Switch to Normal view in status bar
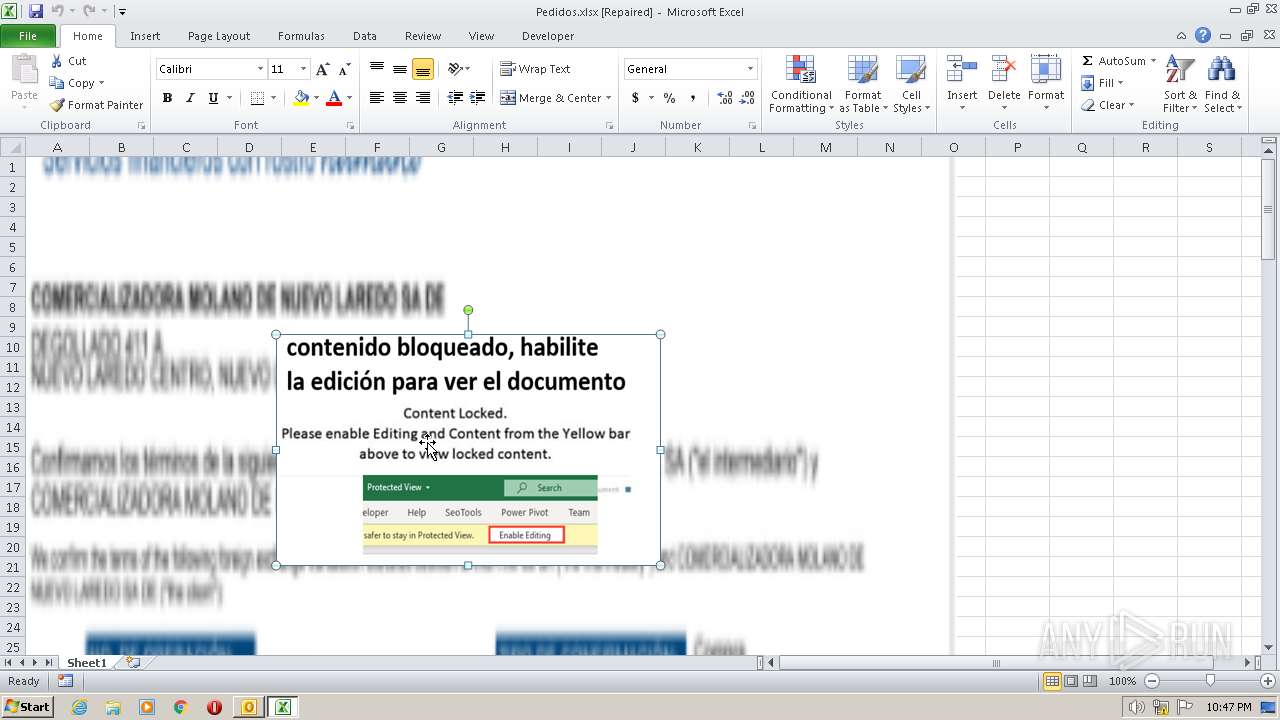Screen dimensions: 1280x720 click(1052, 681)
